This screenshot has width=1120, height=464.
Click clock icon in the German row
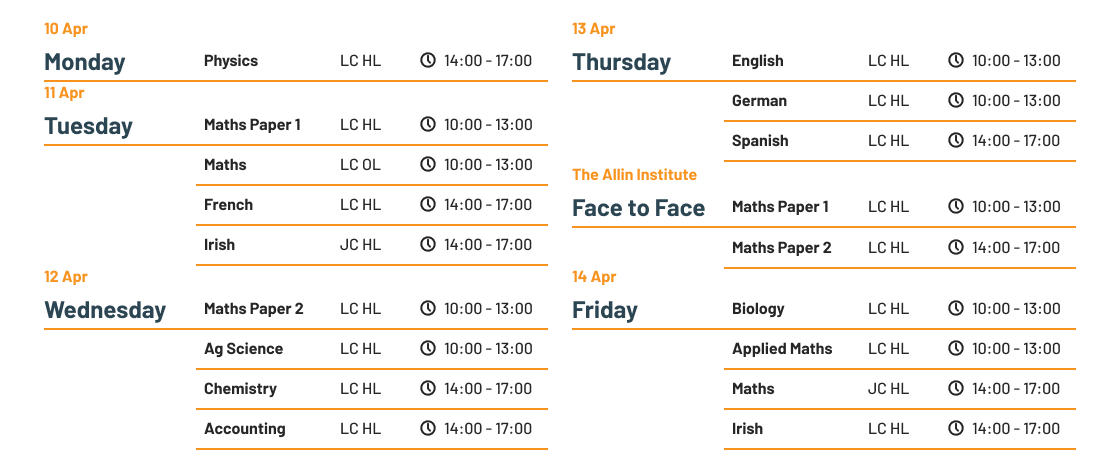click(x=955, y=101)
